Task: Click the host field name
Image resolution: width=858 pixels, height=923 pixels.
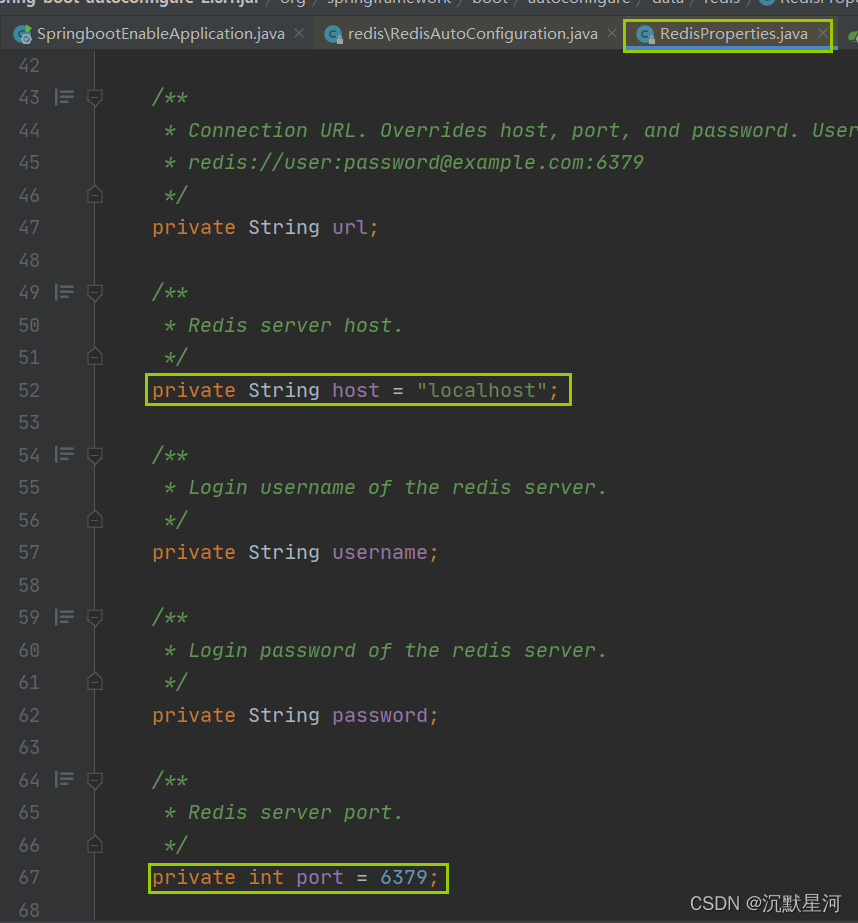Action: [x=355, y=390]
